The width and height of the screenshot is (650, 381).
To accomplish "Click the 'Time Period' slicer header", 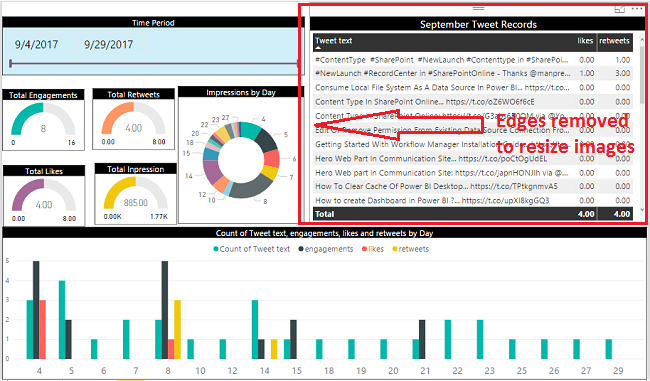I will [153, 23].
